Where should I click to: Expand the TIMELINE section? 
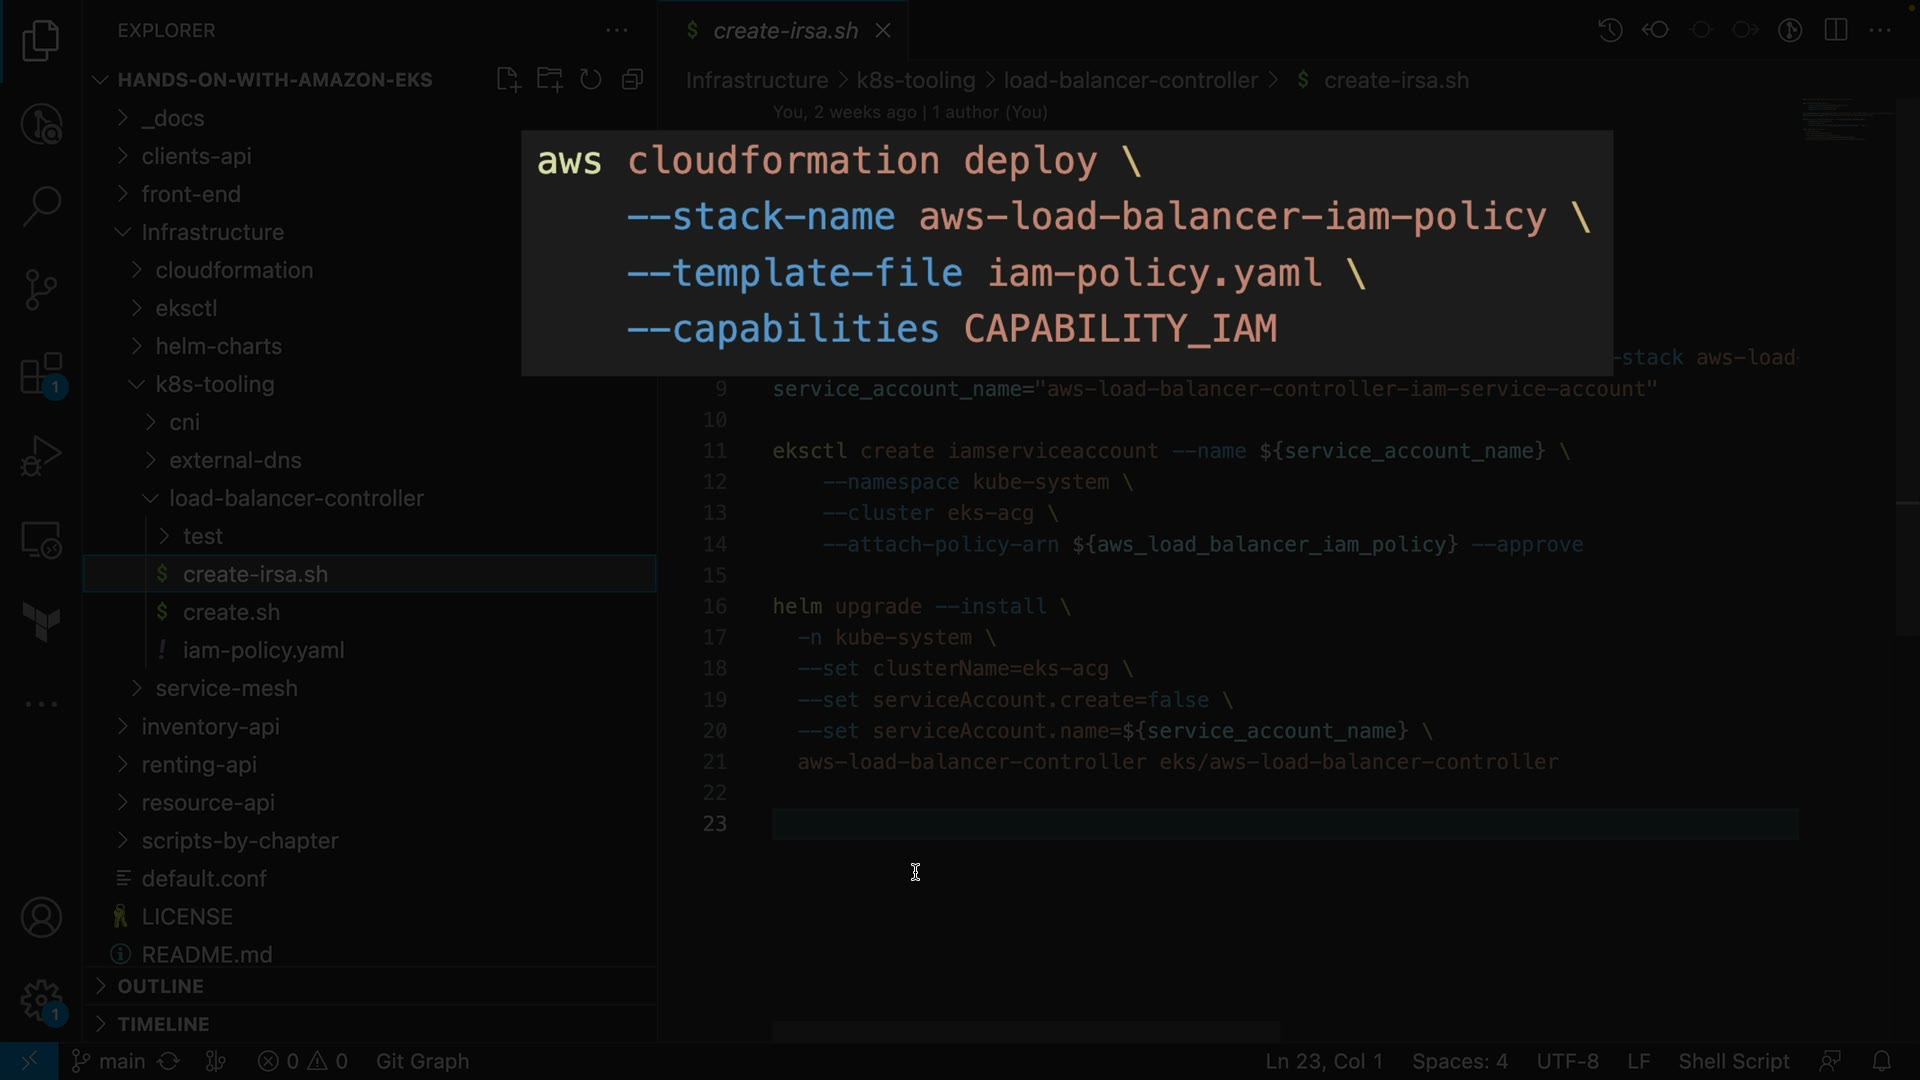point(163,1024)
